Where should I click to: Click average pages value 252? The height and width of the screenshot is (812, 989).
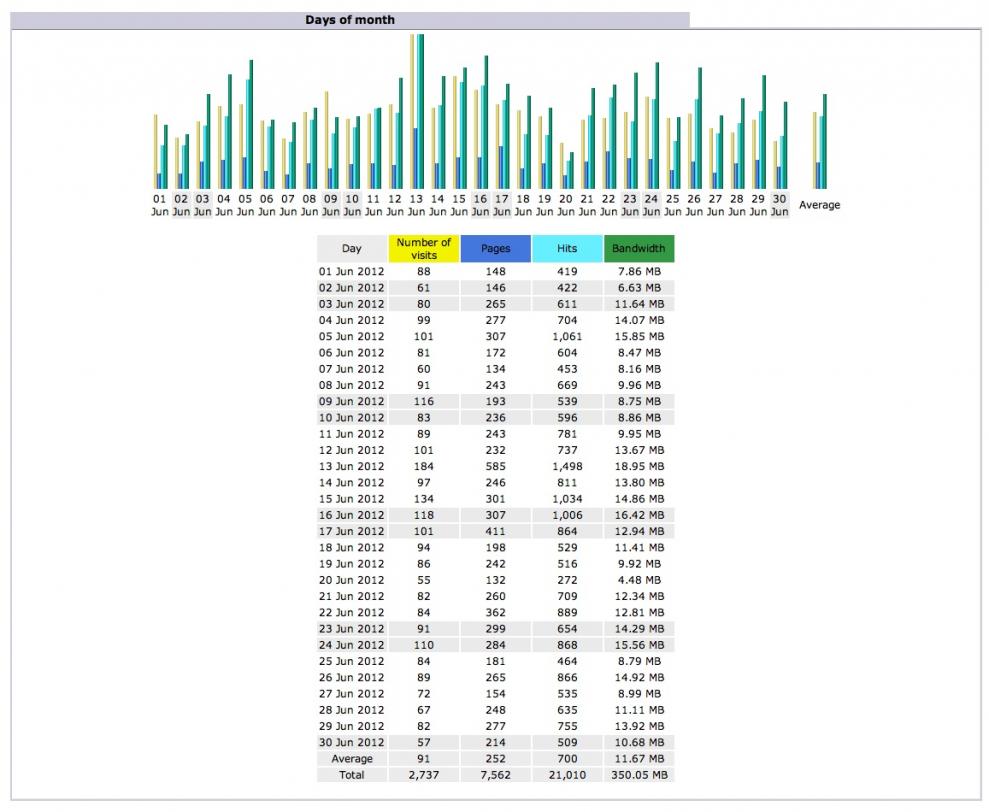(495, 759)
